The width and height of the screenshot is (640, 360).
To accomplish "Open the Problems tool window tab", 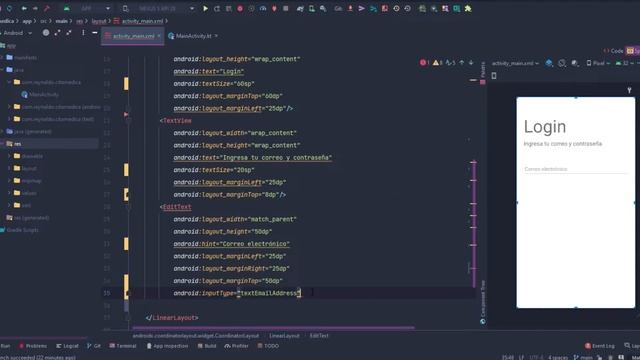I will pos(33,346).
